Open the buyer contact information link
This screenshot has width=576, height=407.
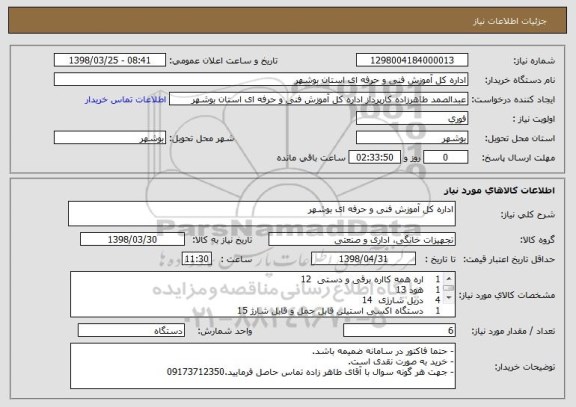(126, 100)
